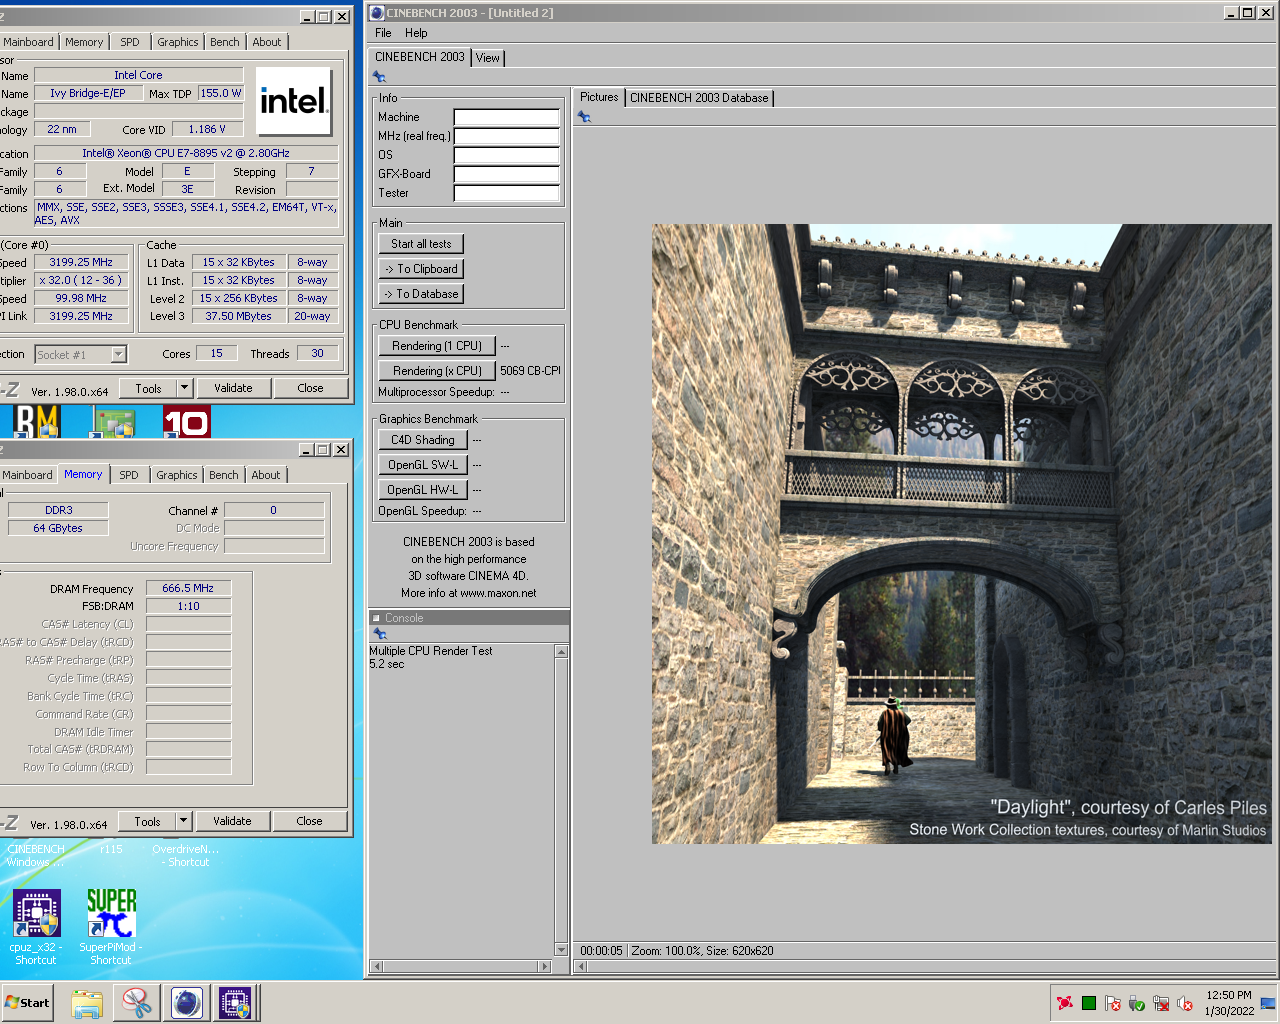Click the MHz (real freq.) input field
Image resolution: width=1280 pixels, height=1024 pixels.
point(506,136)
